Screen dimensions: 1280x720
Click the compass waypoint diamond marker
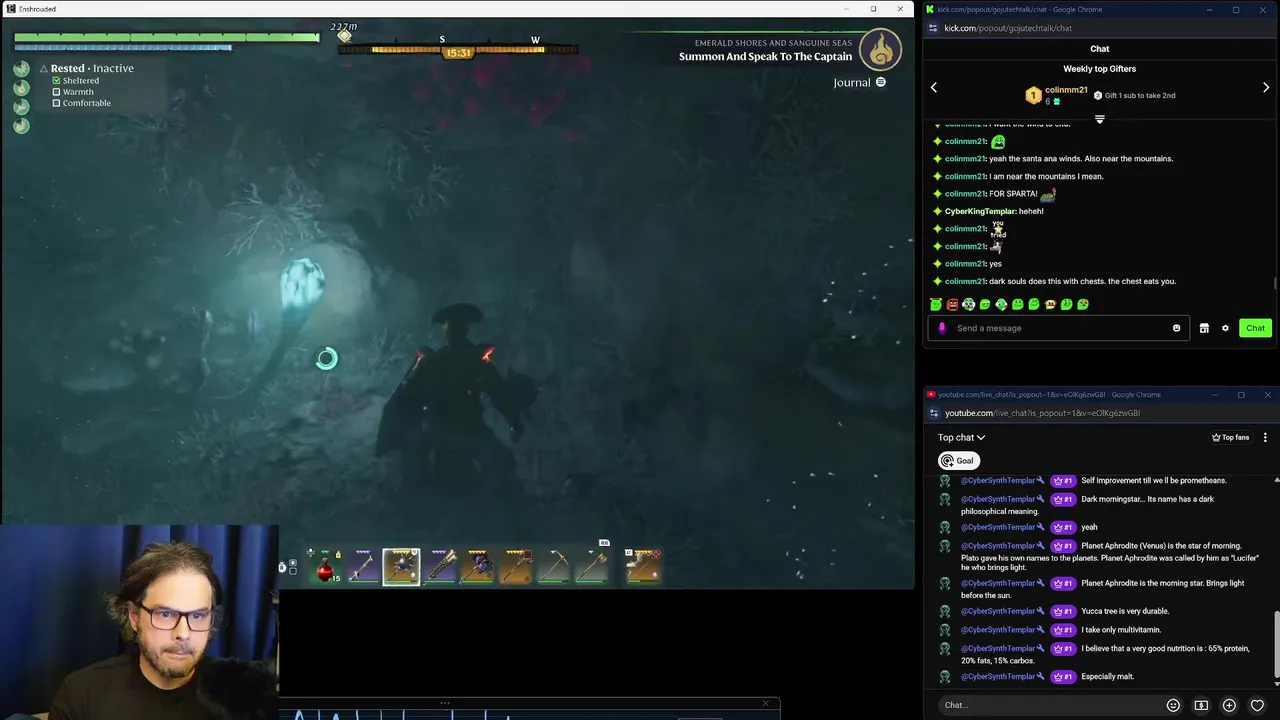[344, 37]
